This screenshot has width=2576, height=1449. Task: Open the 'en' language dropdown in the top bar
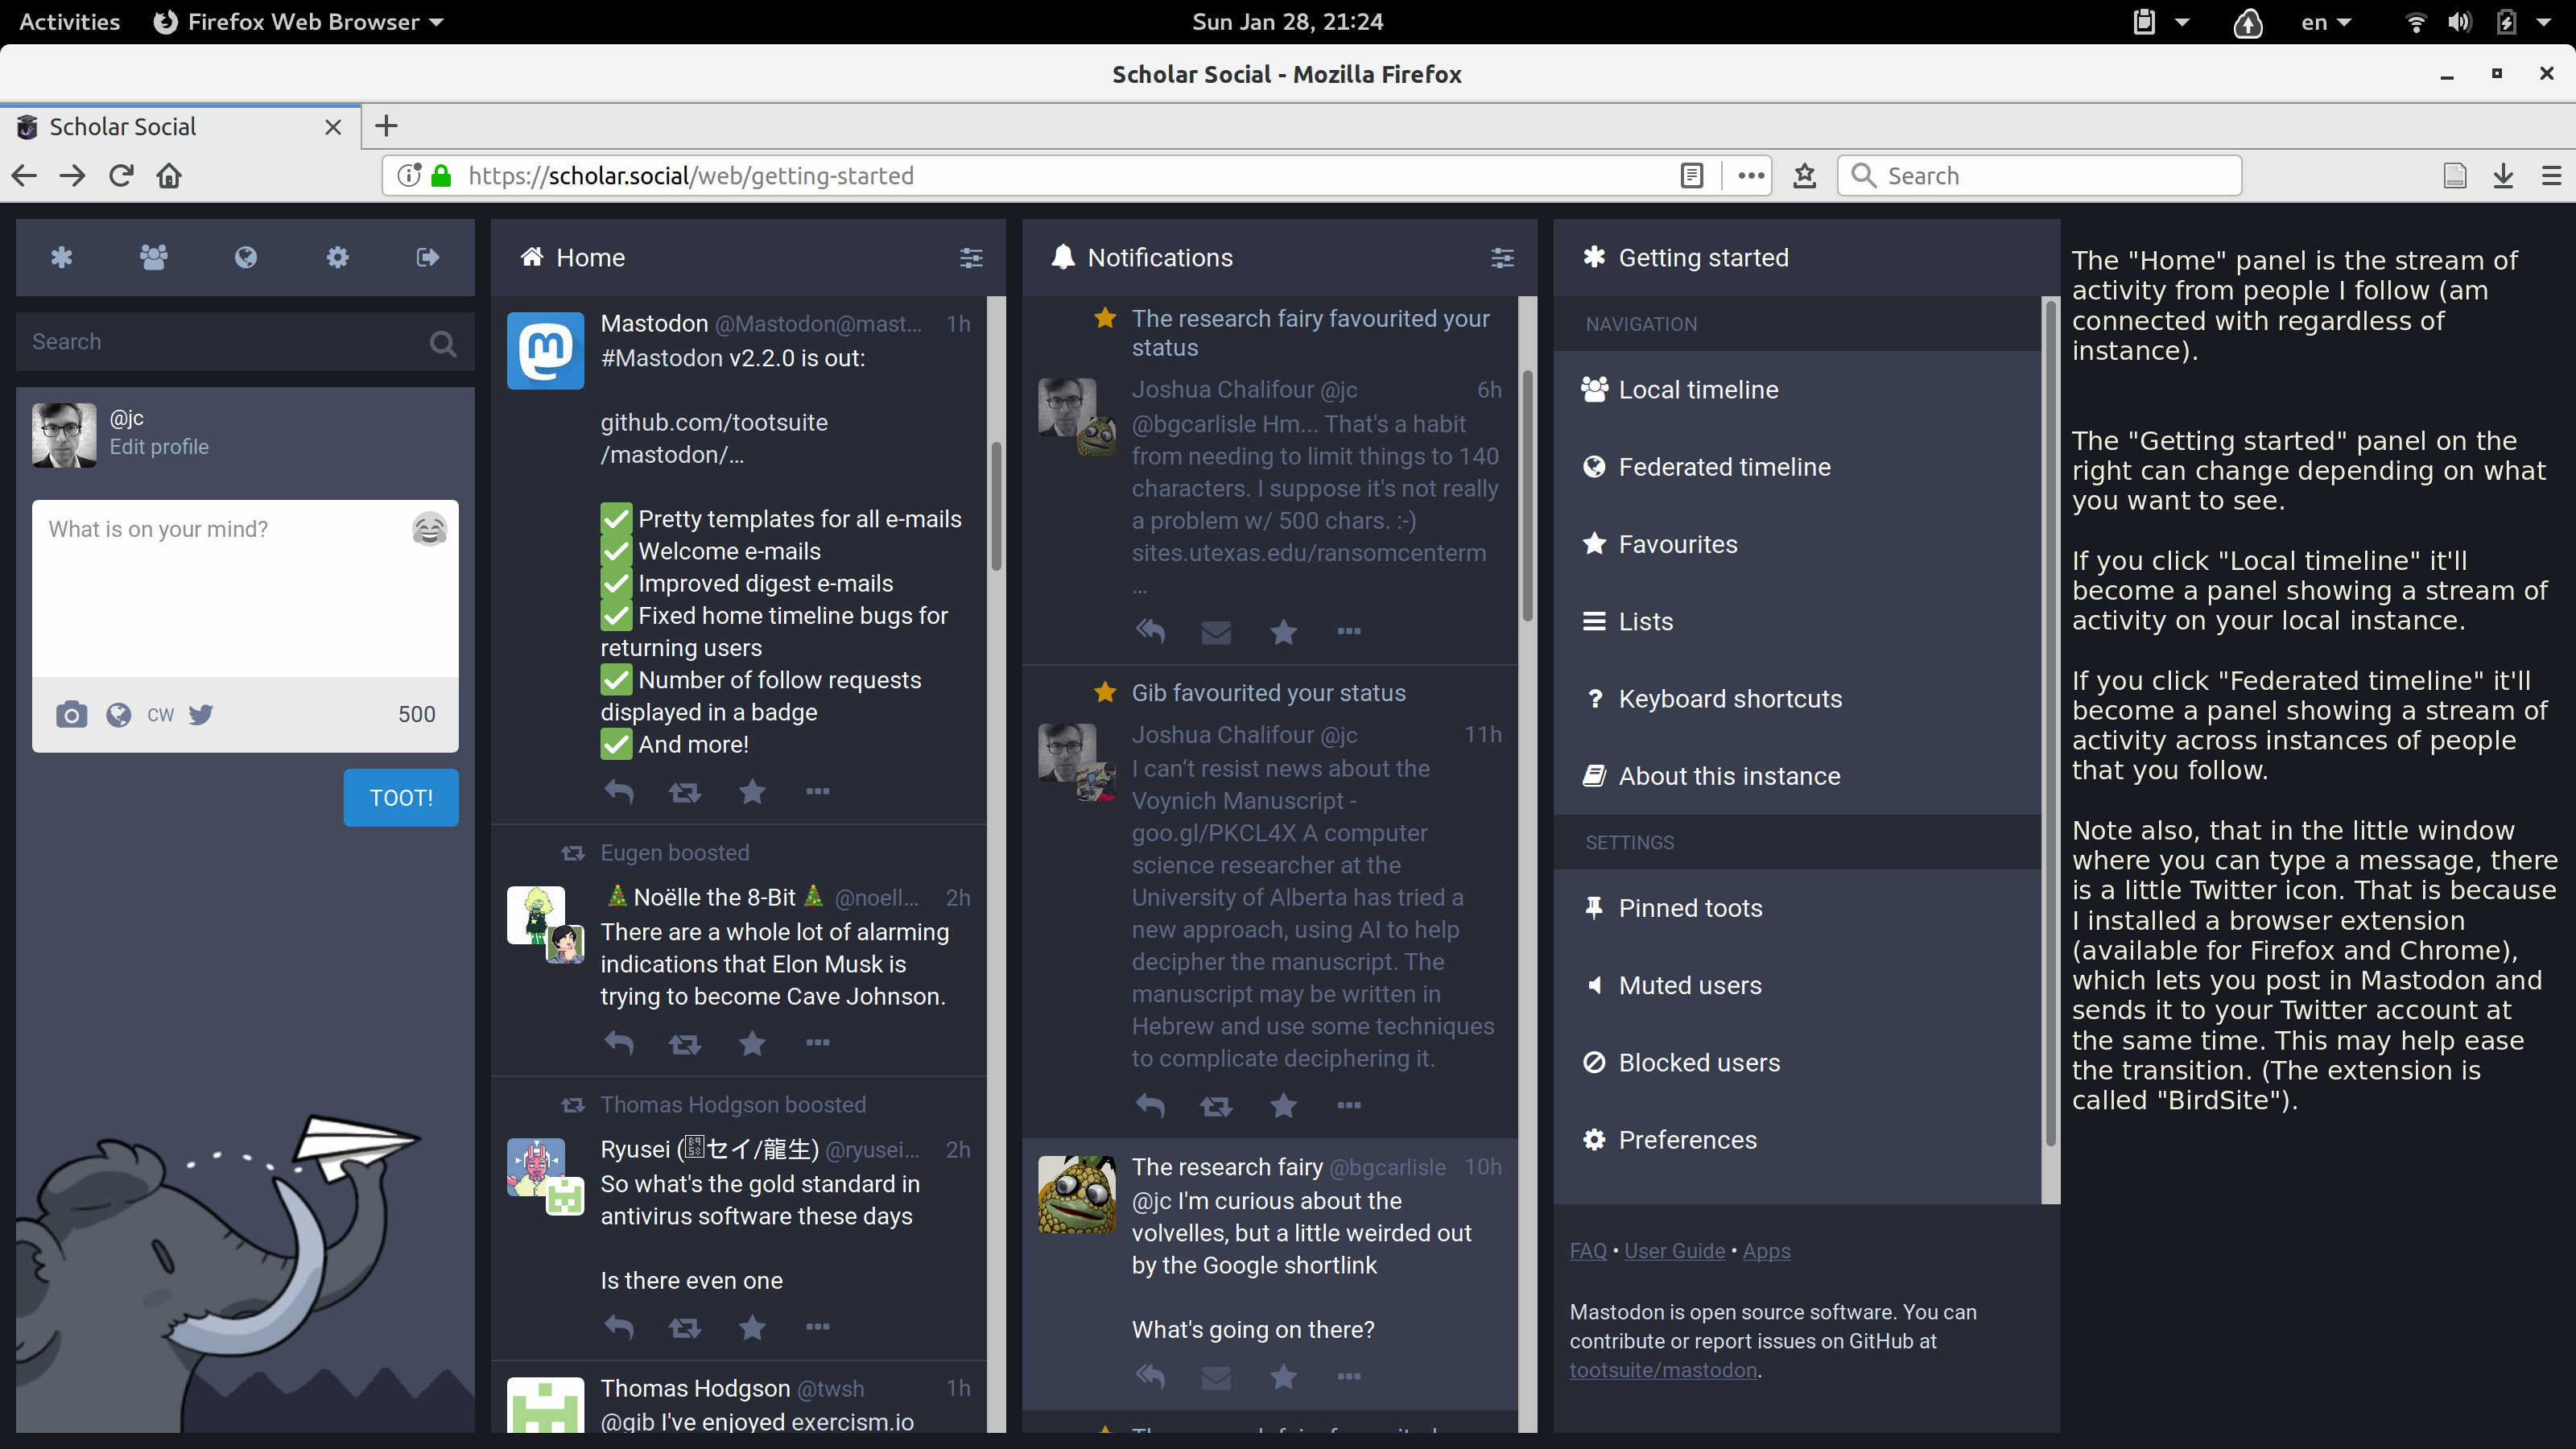coord(2324,22)
